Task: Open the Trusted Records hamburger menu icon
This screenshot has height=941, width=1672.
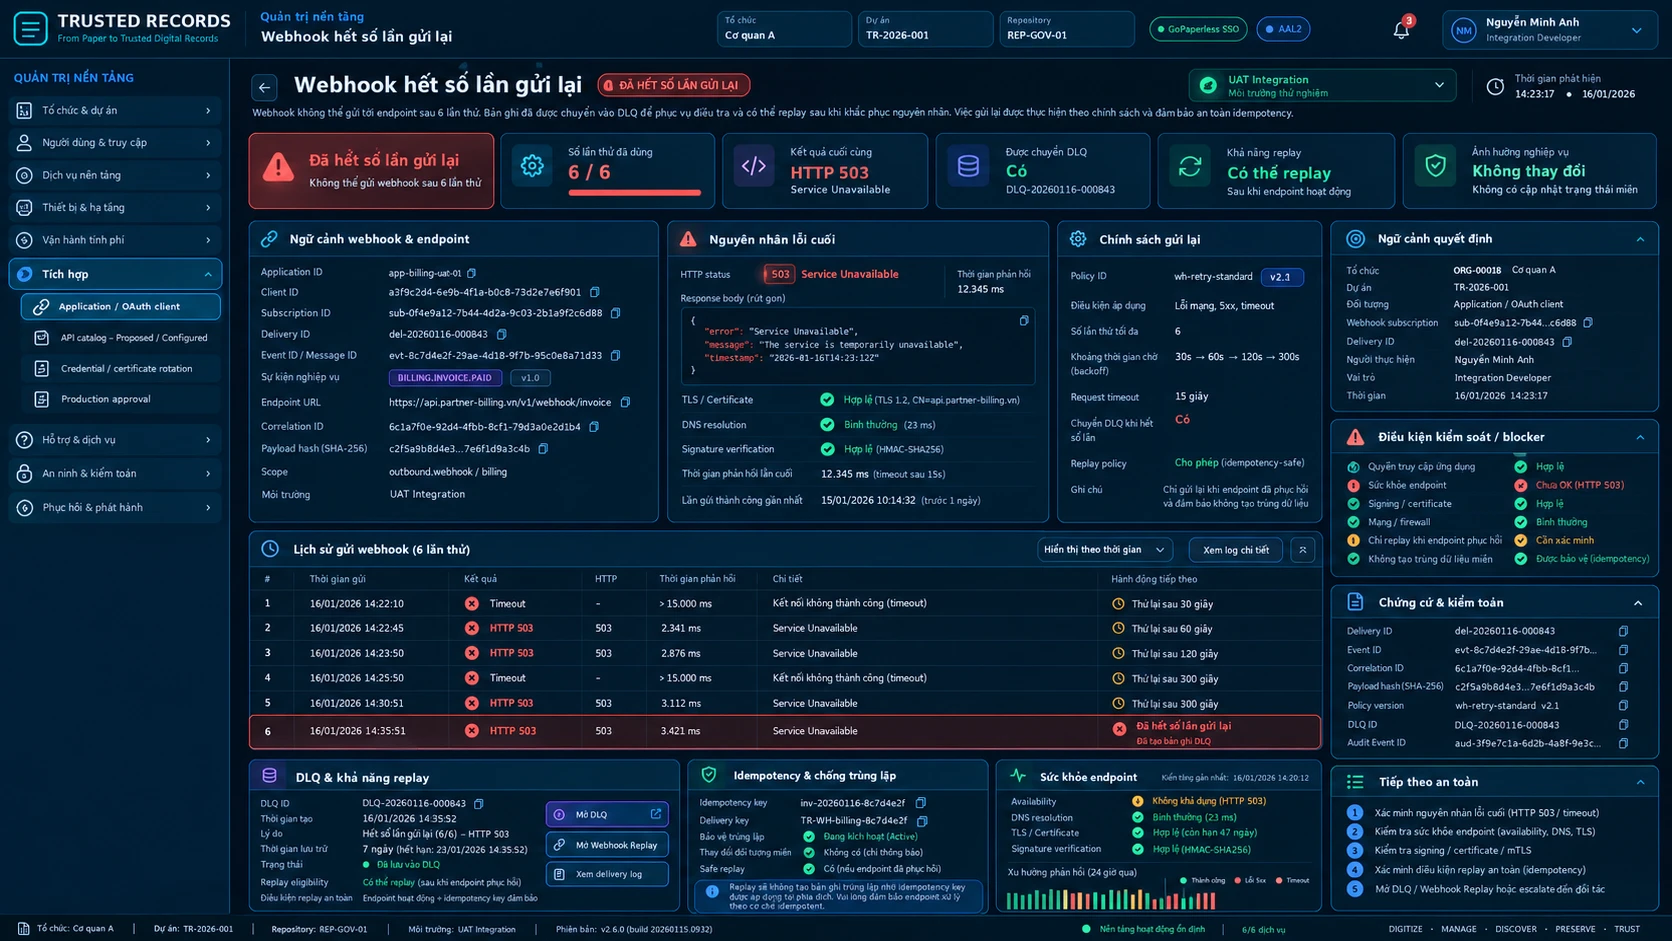Action: click(30, 28)
